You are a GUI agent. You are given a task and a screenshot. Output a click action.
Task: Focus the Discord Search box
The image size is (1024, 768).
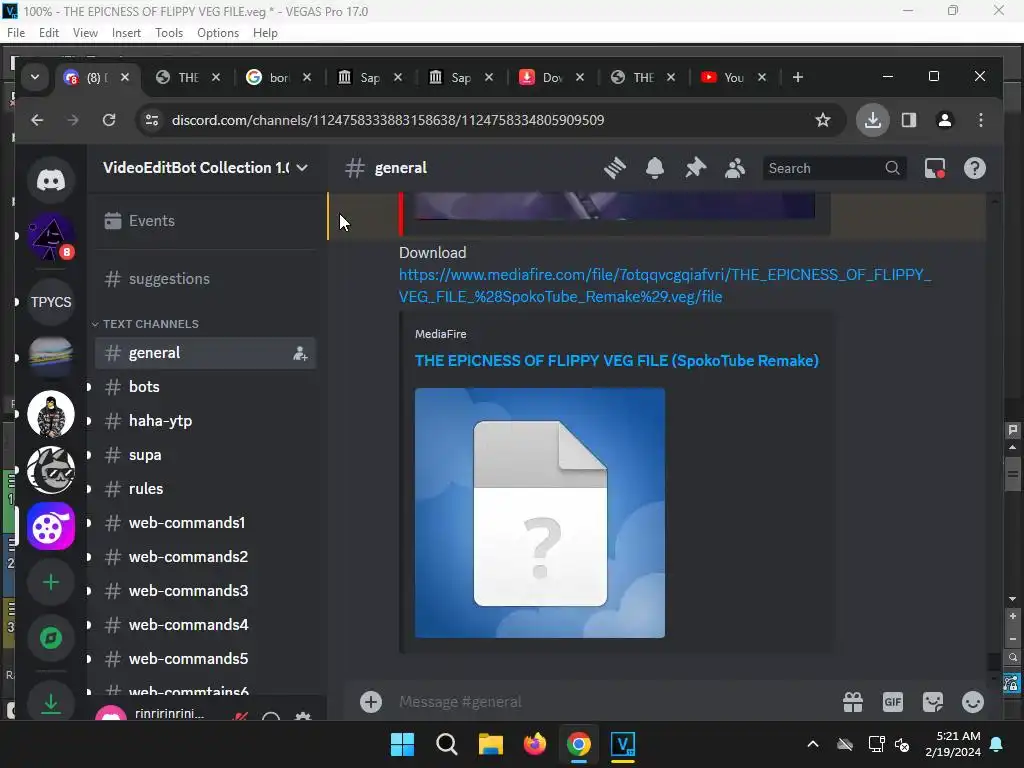click(x=834, y=168)
